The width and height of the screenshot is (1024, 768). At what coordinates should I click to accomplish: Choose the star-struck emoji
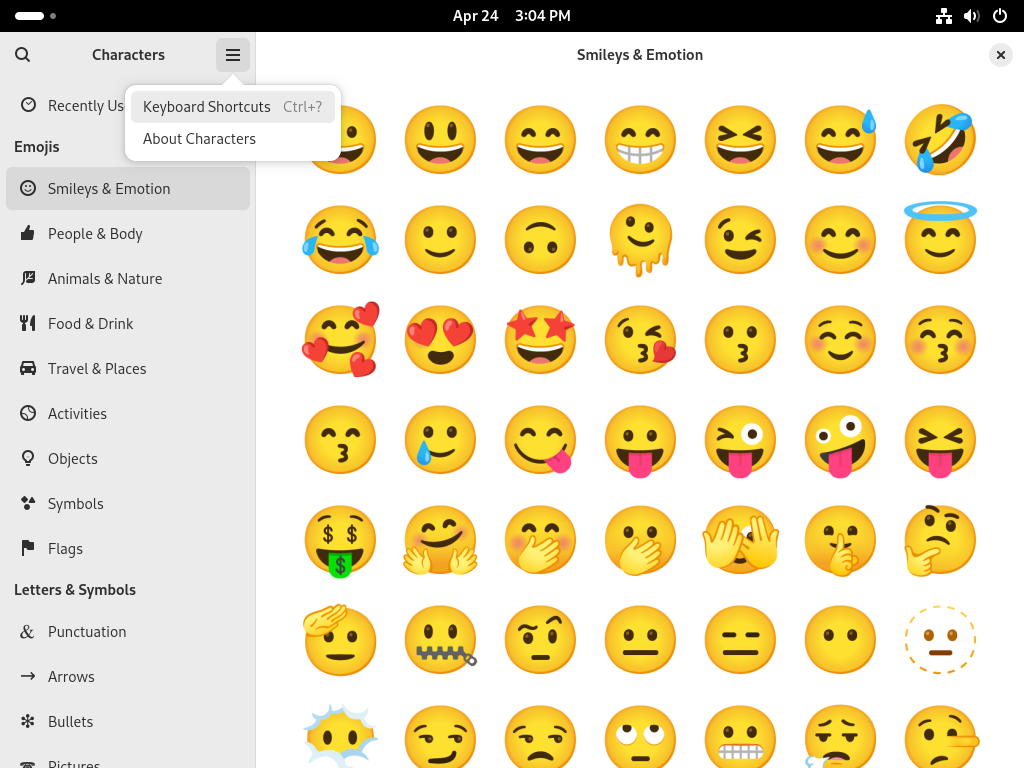(540, 340)
